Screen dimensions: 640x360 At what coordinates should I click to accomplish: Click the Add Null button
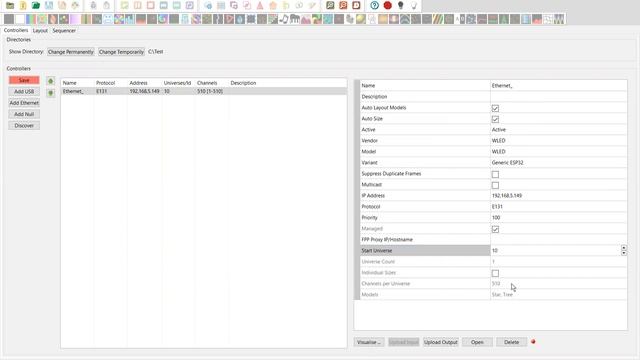click(24, 114)
